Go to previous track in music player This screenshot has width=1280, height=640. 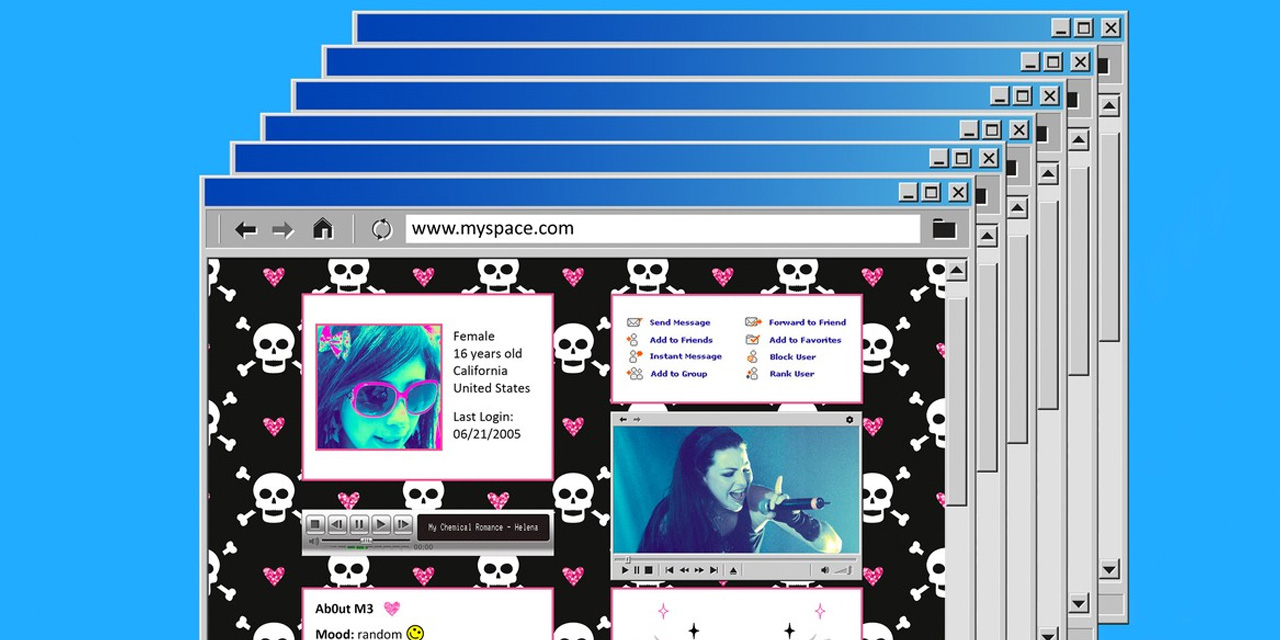338,524
